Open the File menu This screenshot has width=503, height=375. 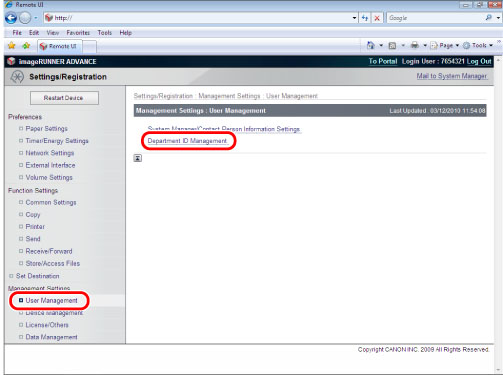click(17, 33)
